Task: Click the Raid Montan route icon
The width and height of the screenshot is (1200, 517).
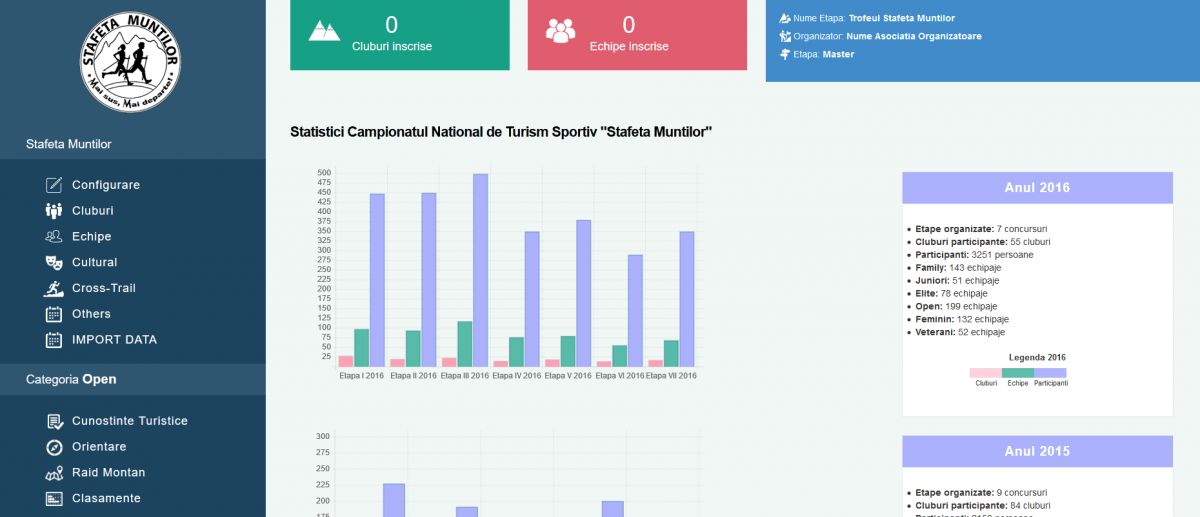Action: [x=54, y=473]
